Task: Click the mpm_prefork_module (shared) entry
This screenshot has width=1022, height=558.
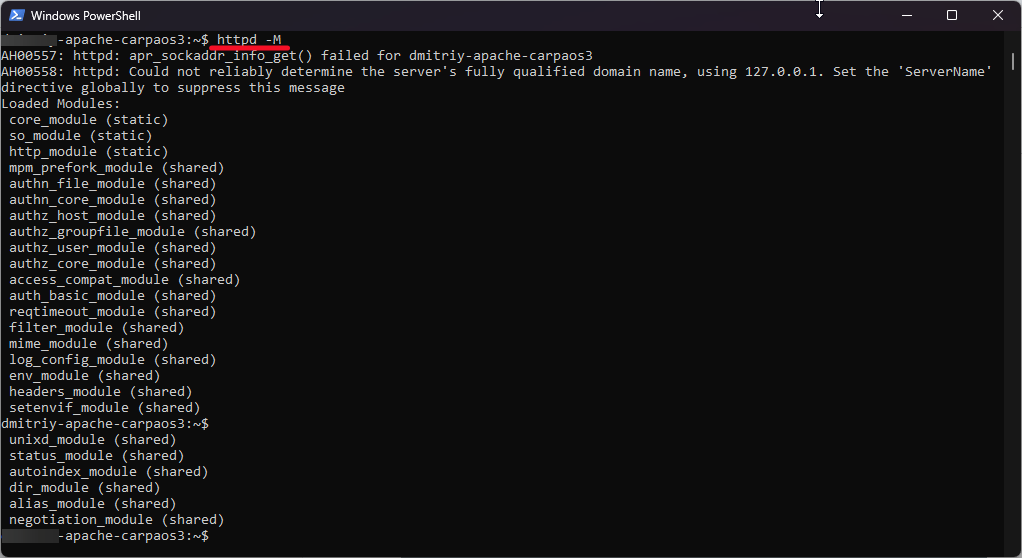Action: [116, 168]
